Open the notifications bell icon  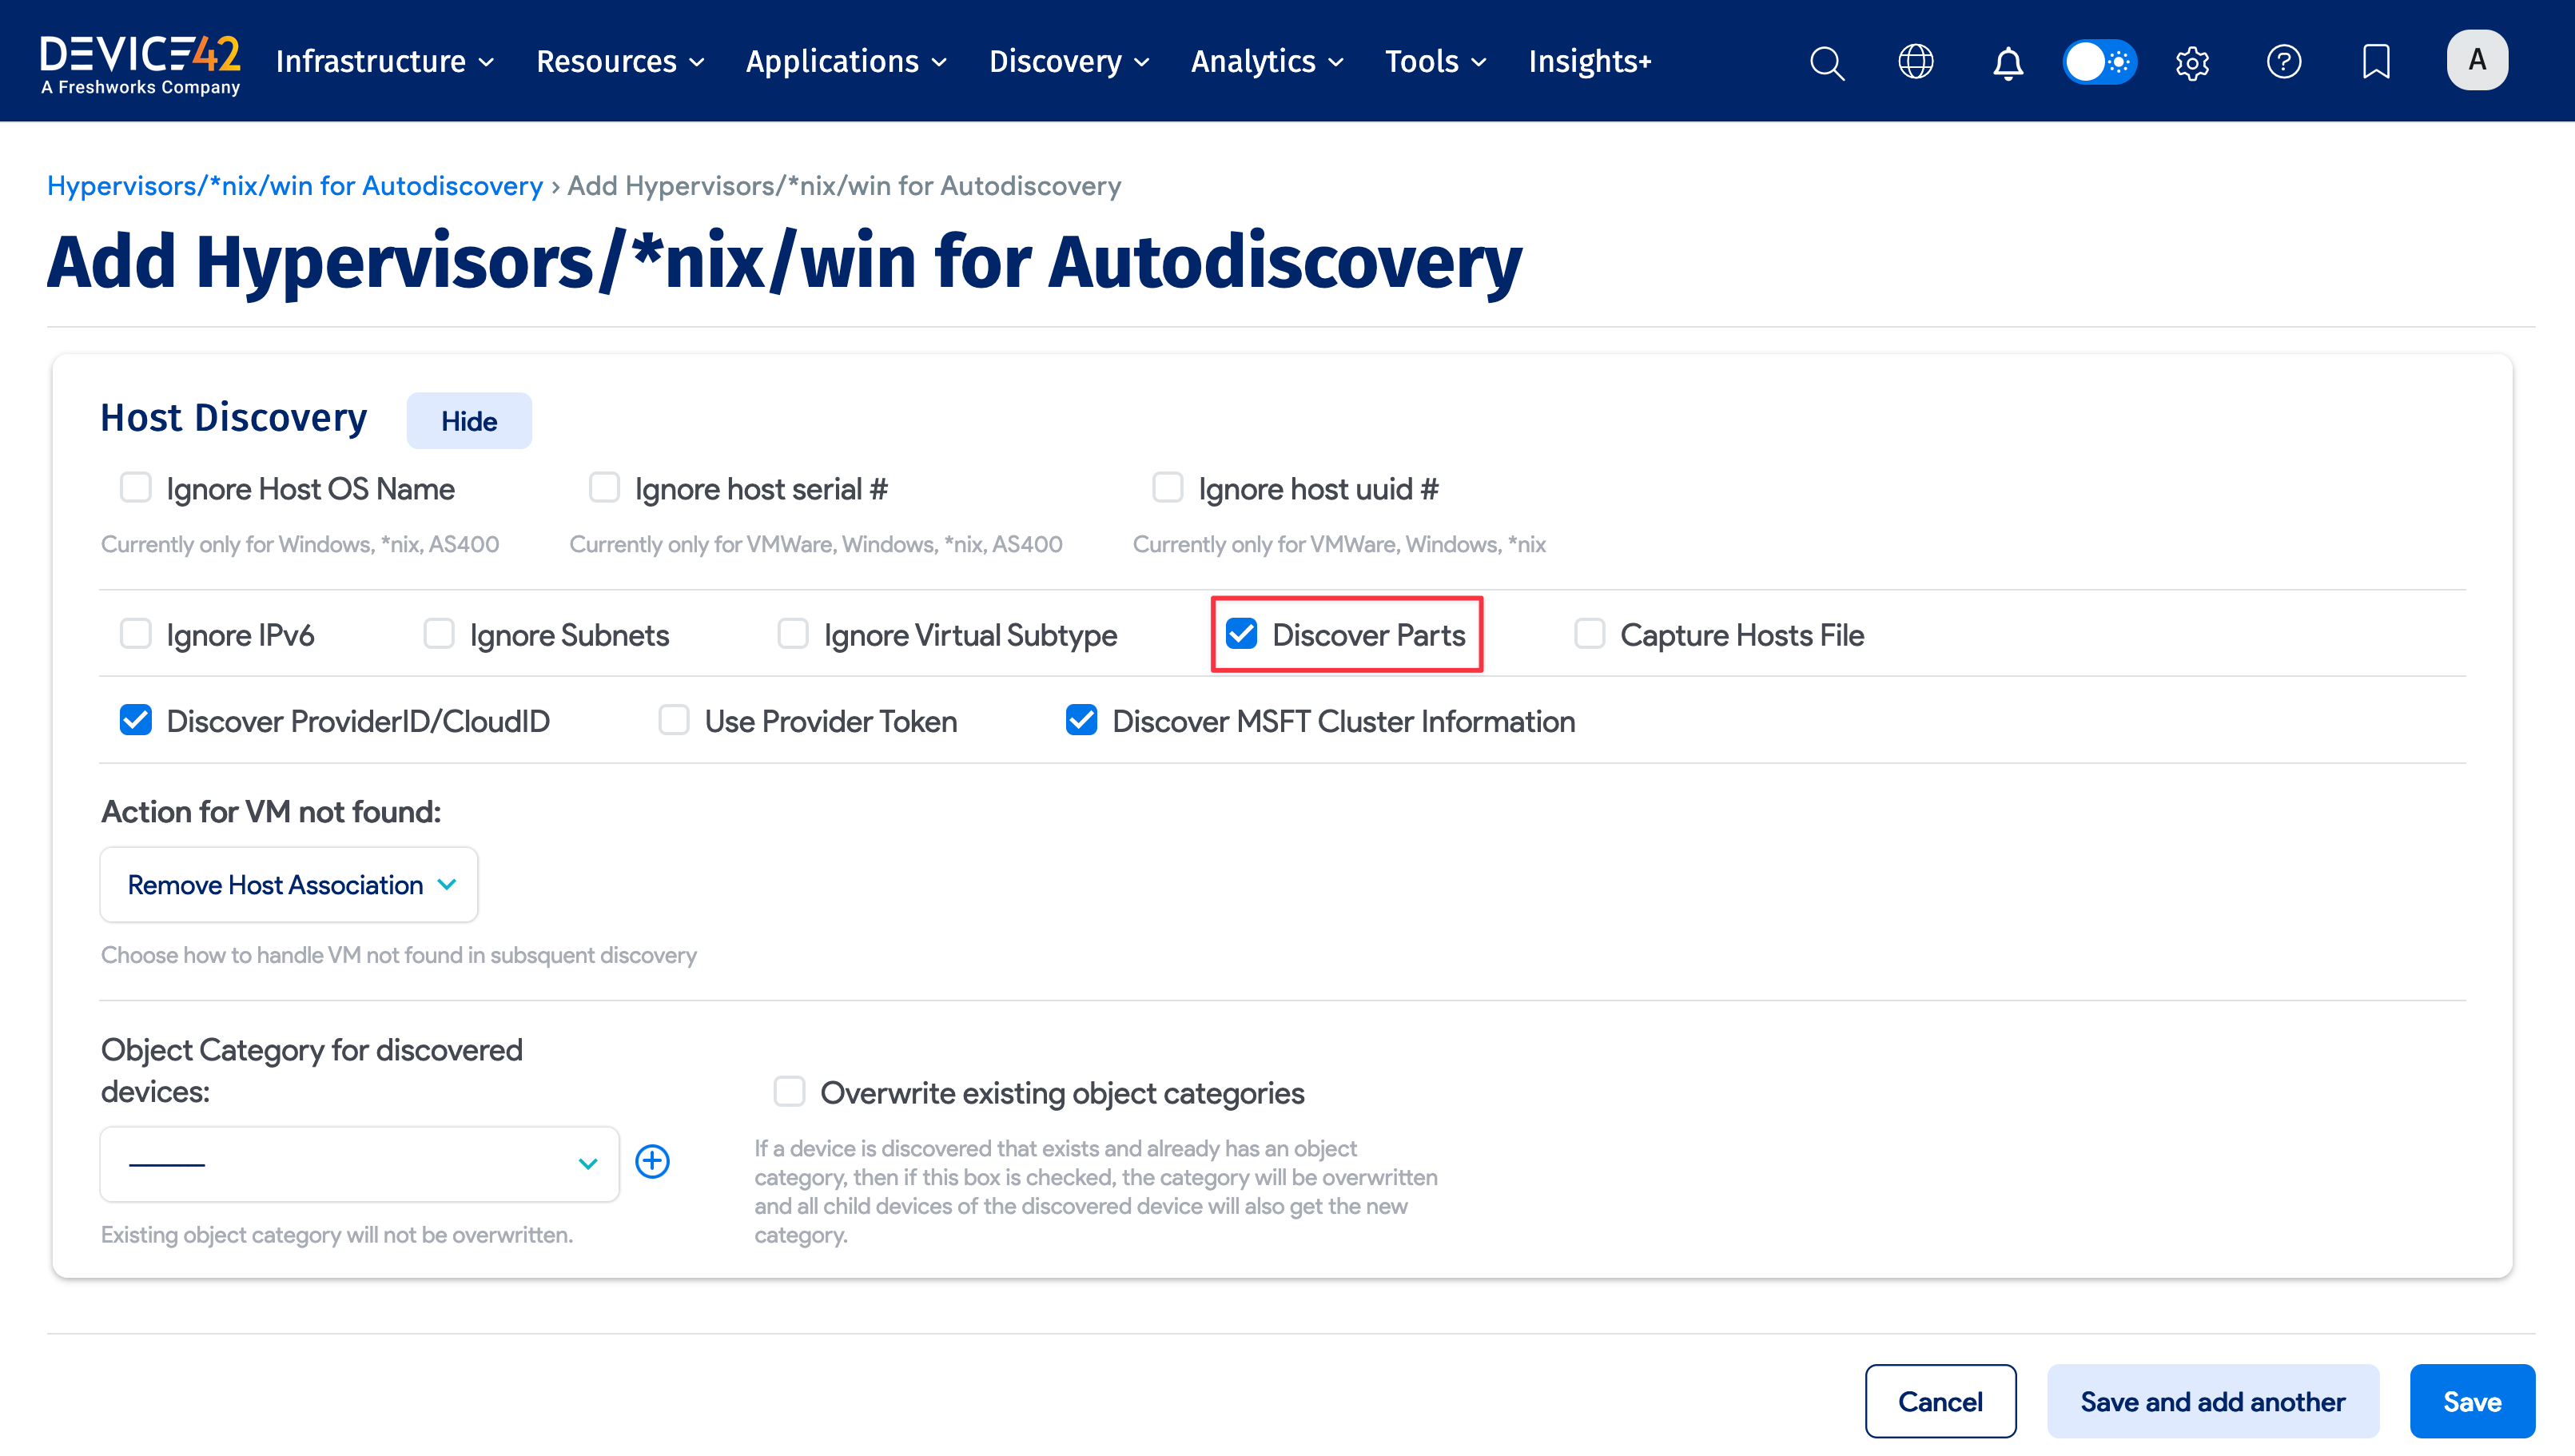2007,62
